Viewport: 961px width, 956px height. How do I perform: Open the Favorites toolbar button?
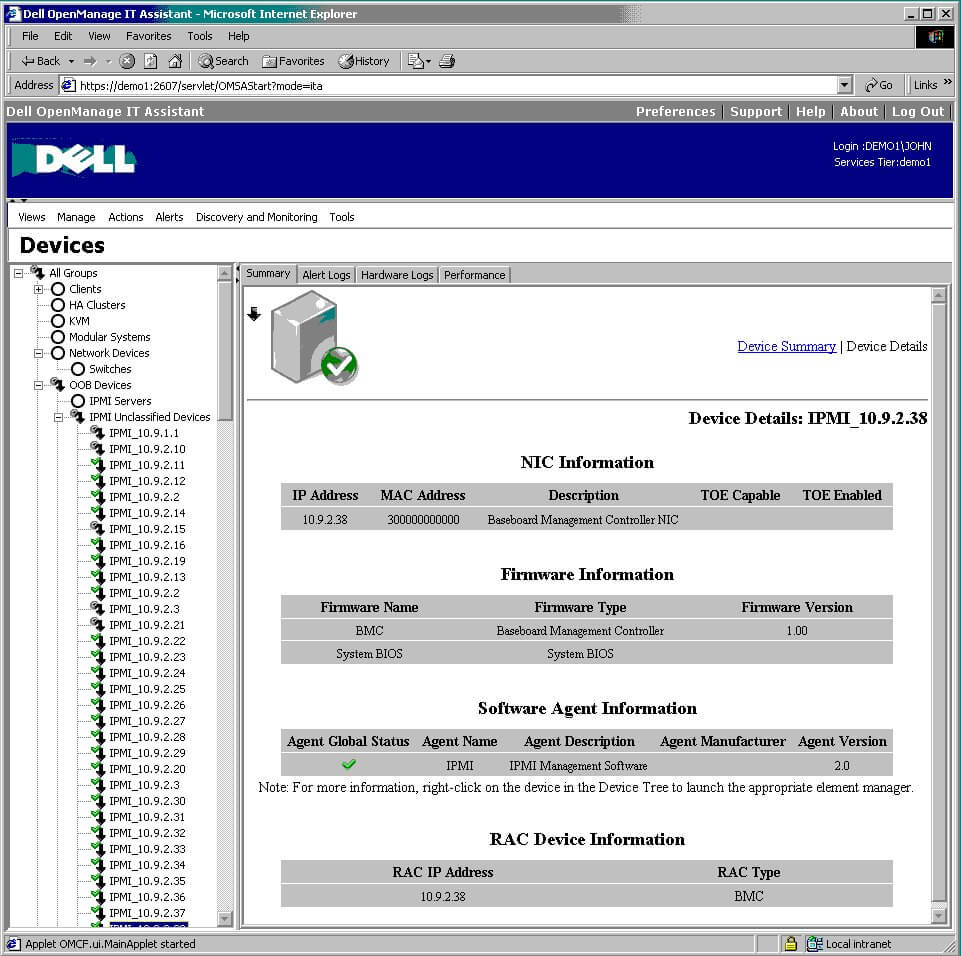coord(293,61)
